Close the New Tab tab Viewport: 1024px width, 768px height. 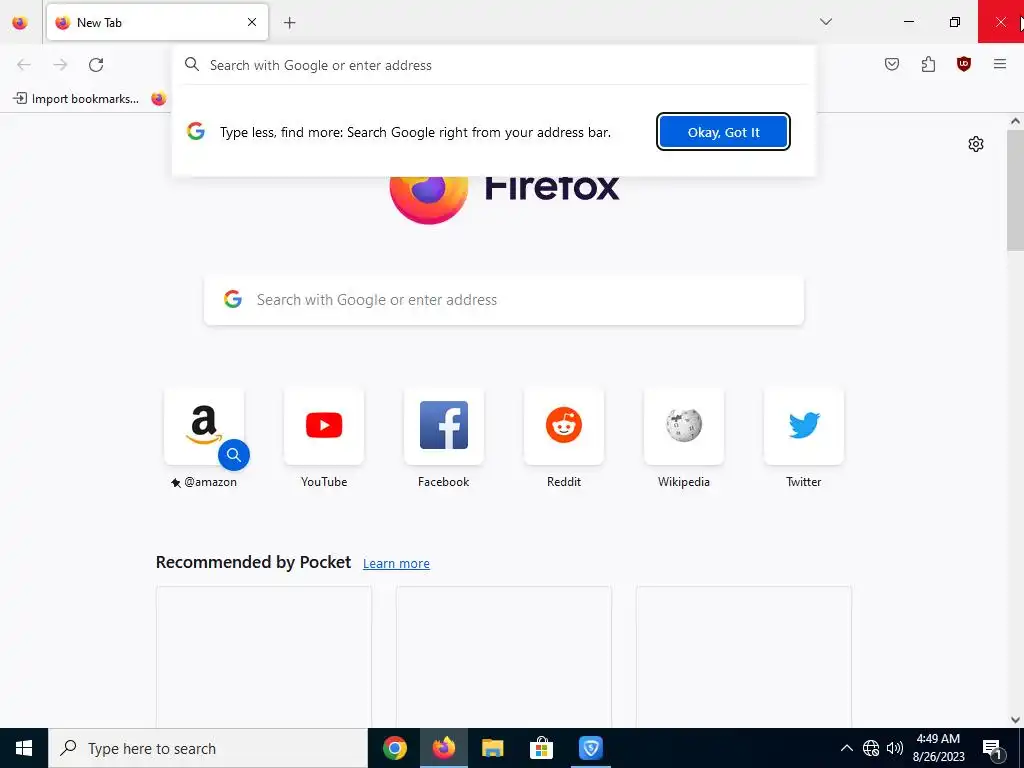point(251,22)
